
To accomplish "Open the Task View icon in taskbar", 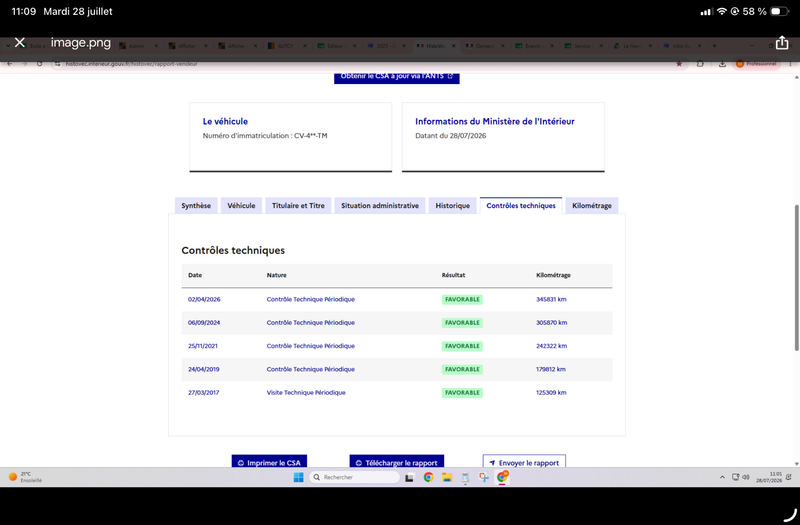I will click(x=409, y=478).
